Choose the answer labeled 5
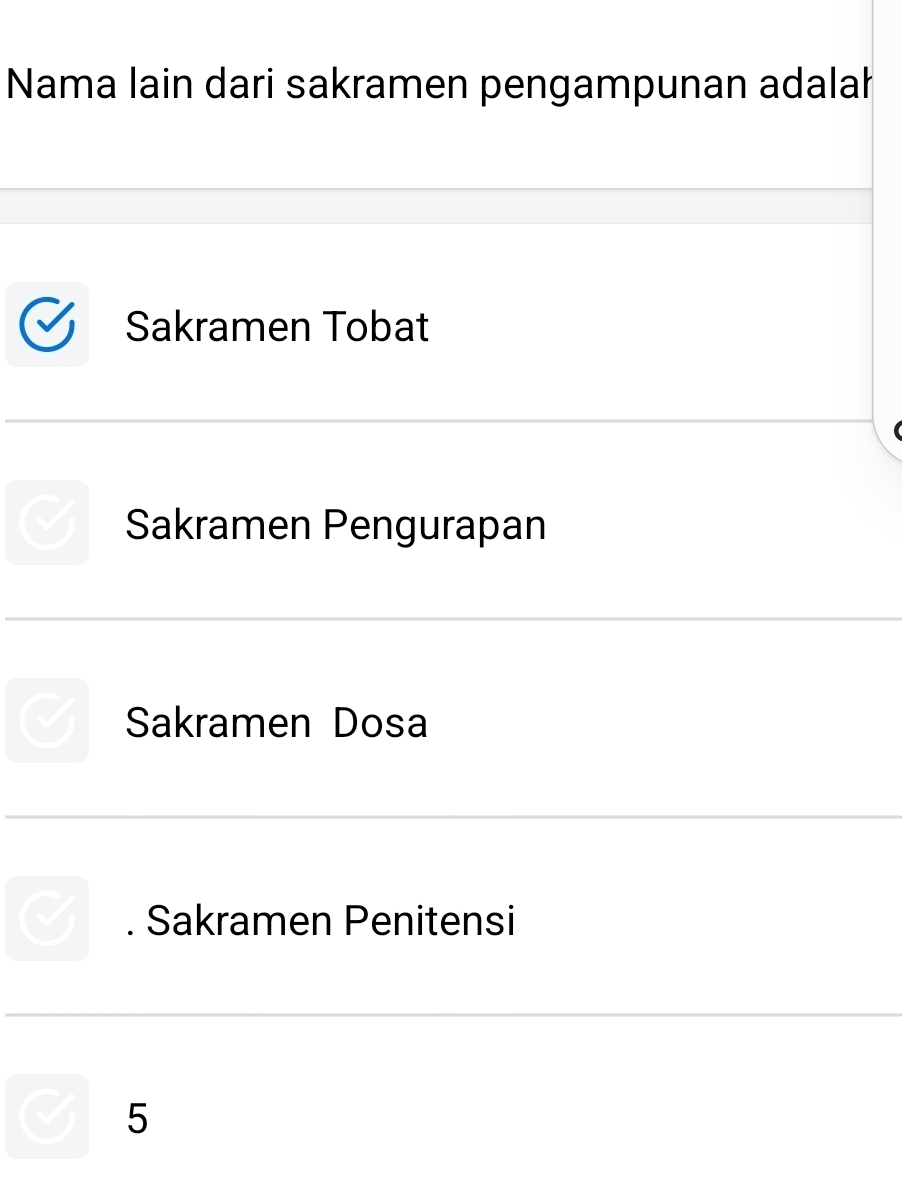The width and height of the screenshot is (902, 1182). pyautogui.click(x=138, y=1118)
